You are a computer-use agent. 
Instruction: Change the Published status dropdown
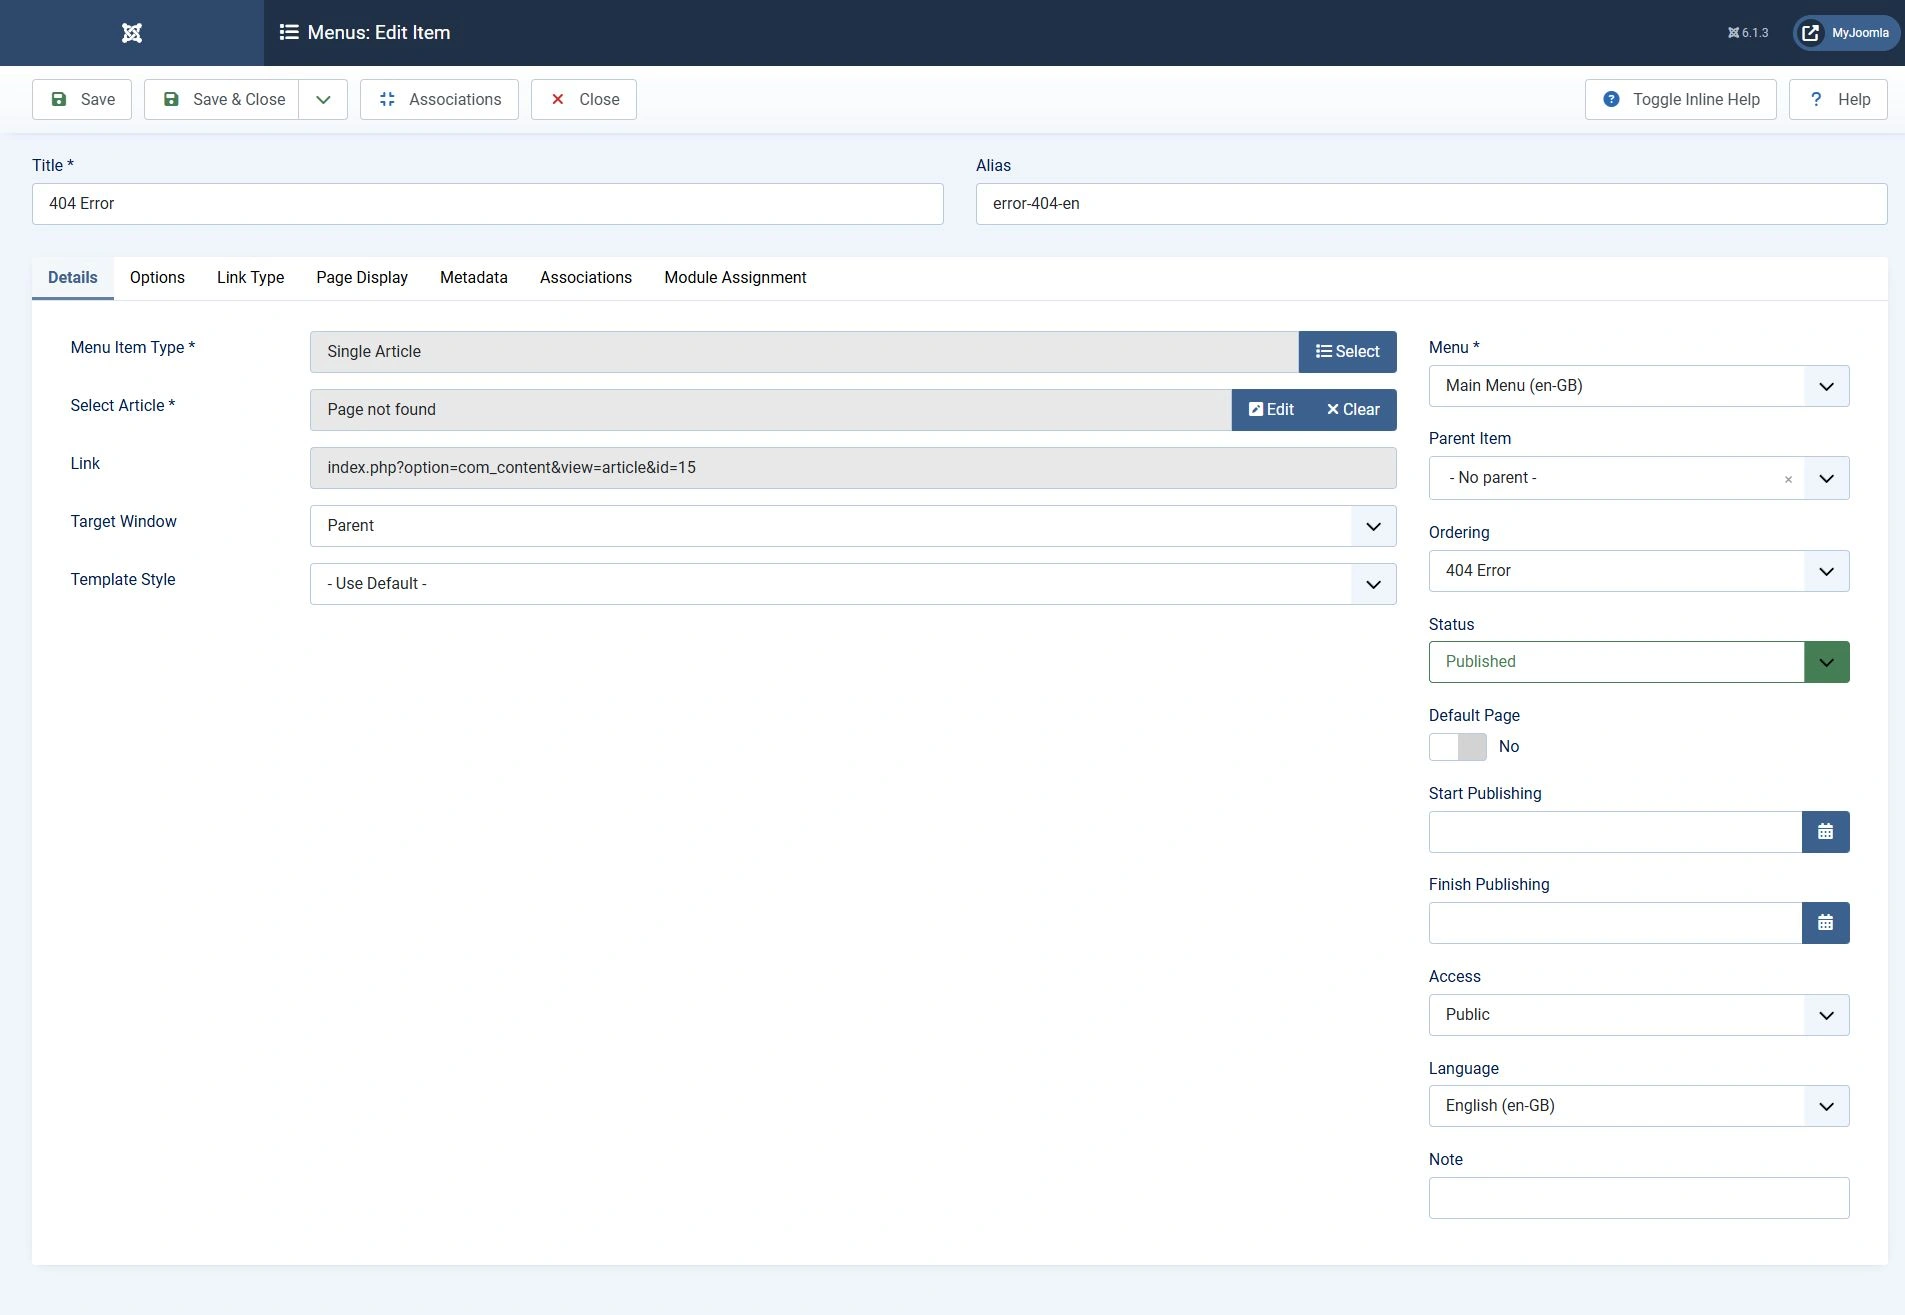point(1639,662)
